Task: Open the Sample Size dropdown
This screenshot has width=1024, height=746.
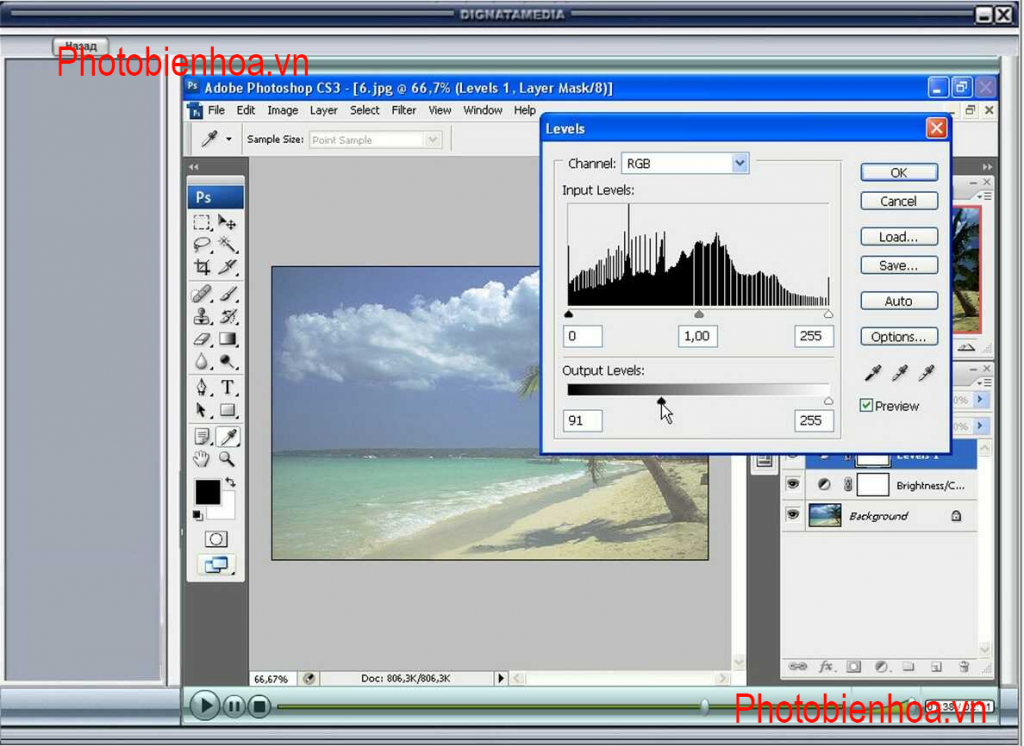Action: [x=432, y=140]
